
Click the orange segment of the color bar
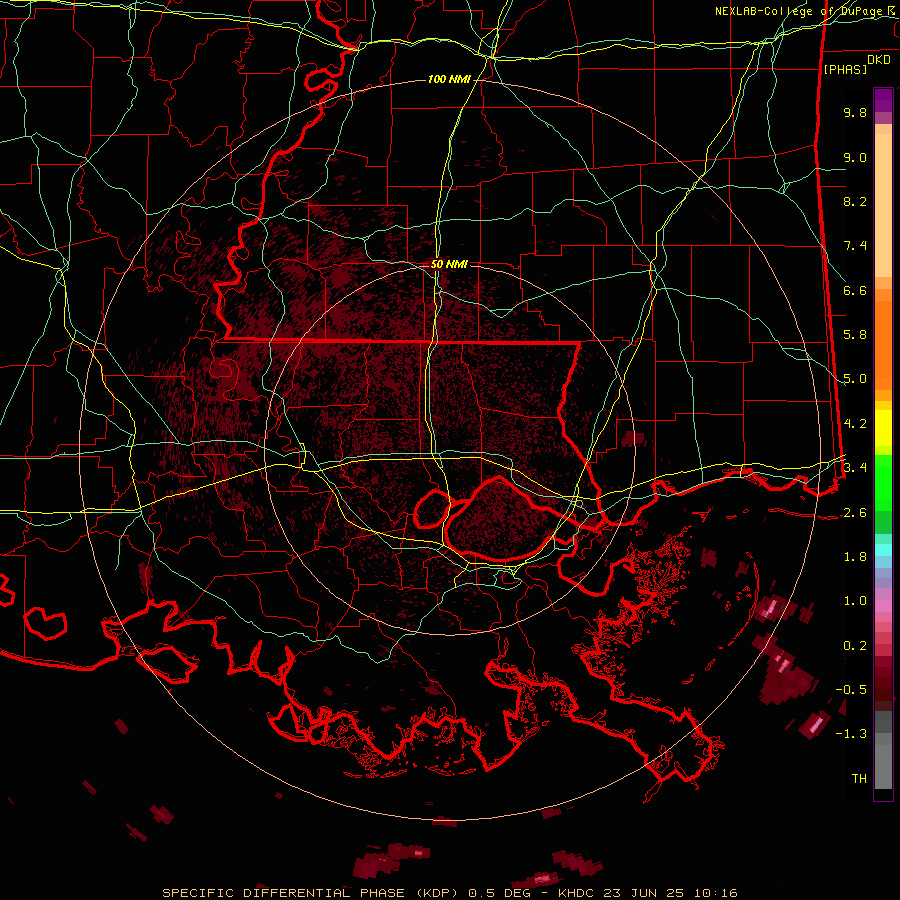pyautogui.click(x=883, y=339)
